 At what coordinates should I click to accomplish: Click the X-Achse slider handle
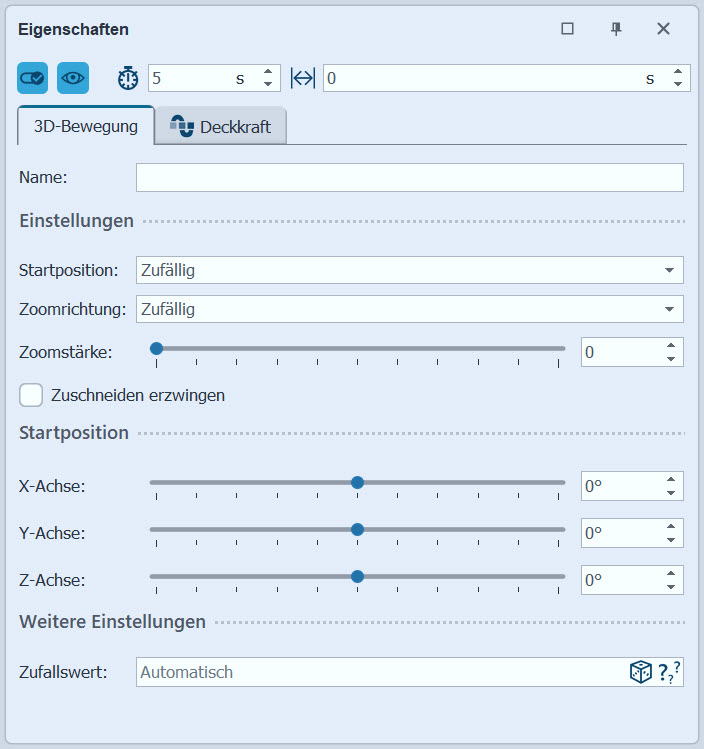(x=357, y=482)
